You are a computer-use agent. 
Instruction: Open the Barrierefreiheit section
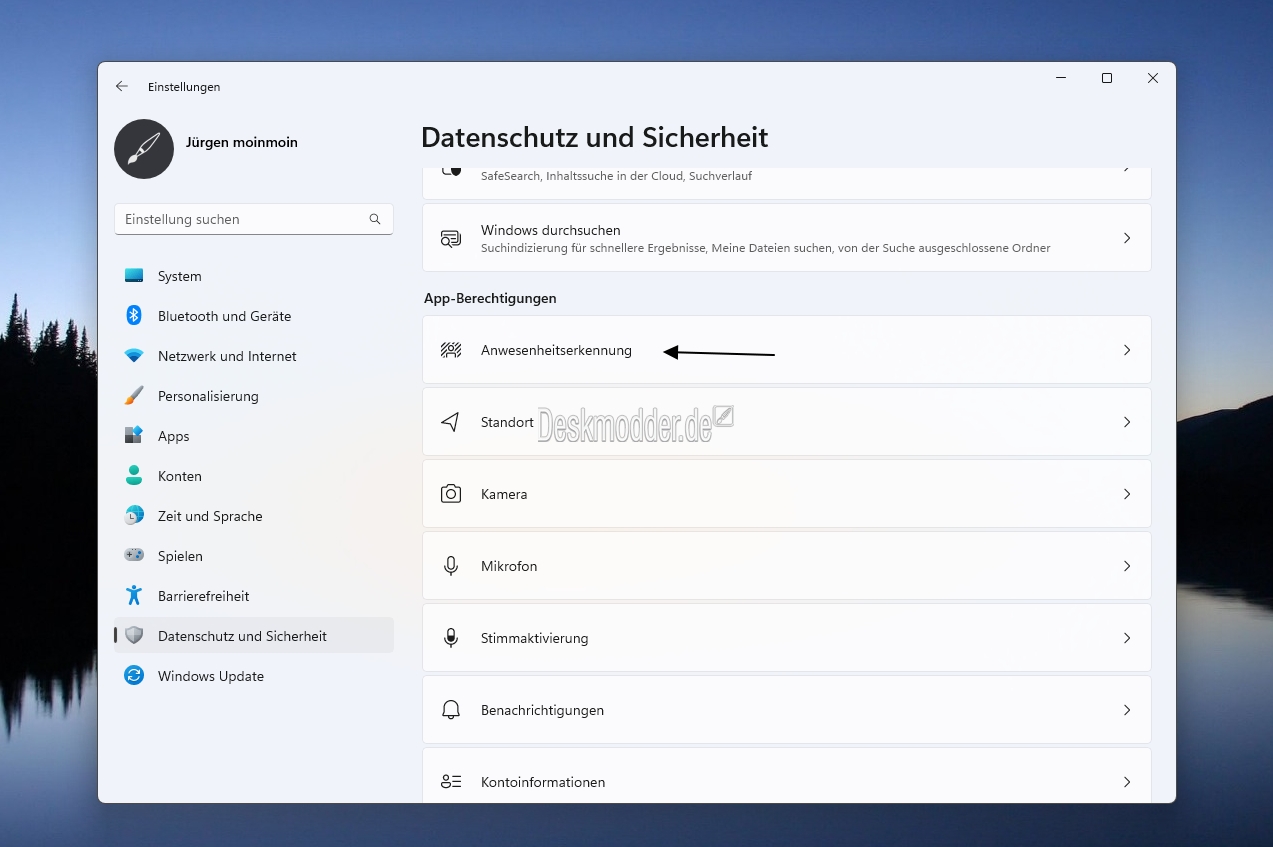[x=204, y=596]
